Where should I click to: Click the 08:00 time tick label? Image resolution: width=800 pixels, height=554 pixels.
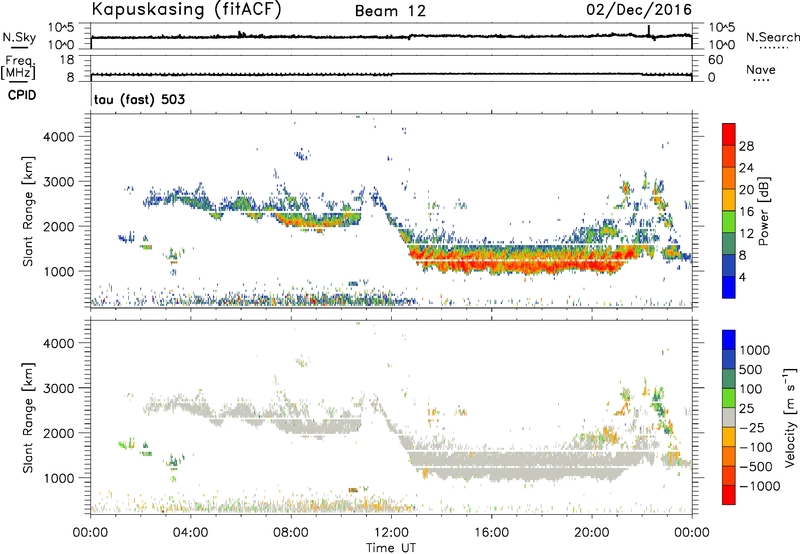coord(291,533)
